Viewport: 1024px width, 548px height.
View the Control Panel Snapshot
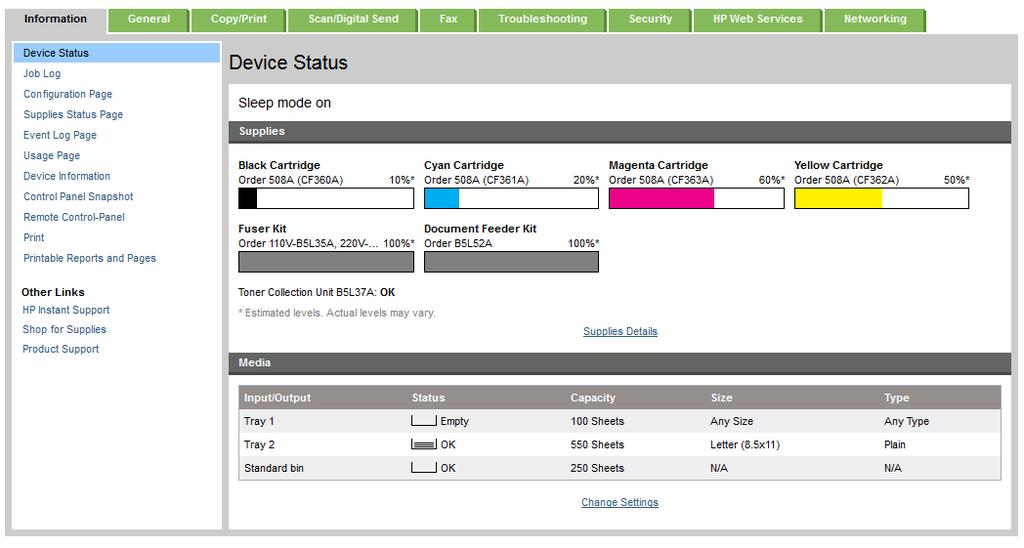78,197
